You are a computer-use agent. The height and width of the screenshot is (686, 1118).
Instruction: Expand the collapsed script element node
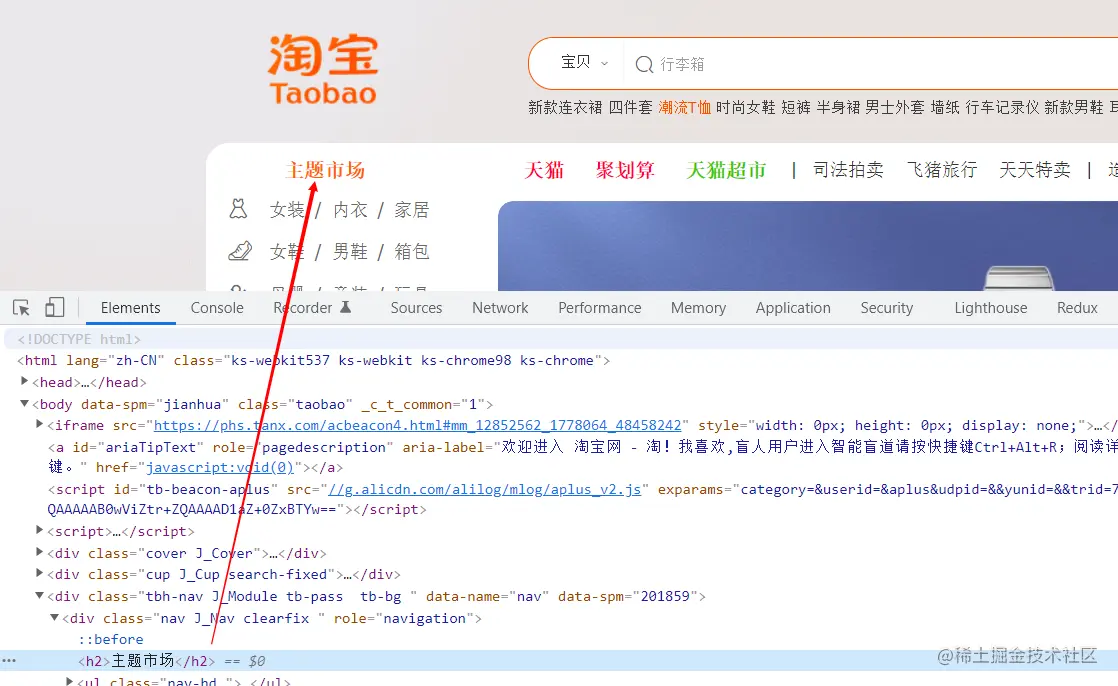(39, 530)
